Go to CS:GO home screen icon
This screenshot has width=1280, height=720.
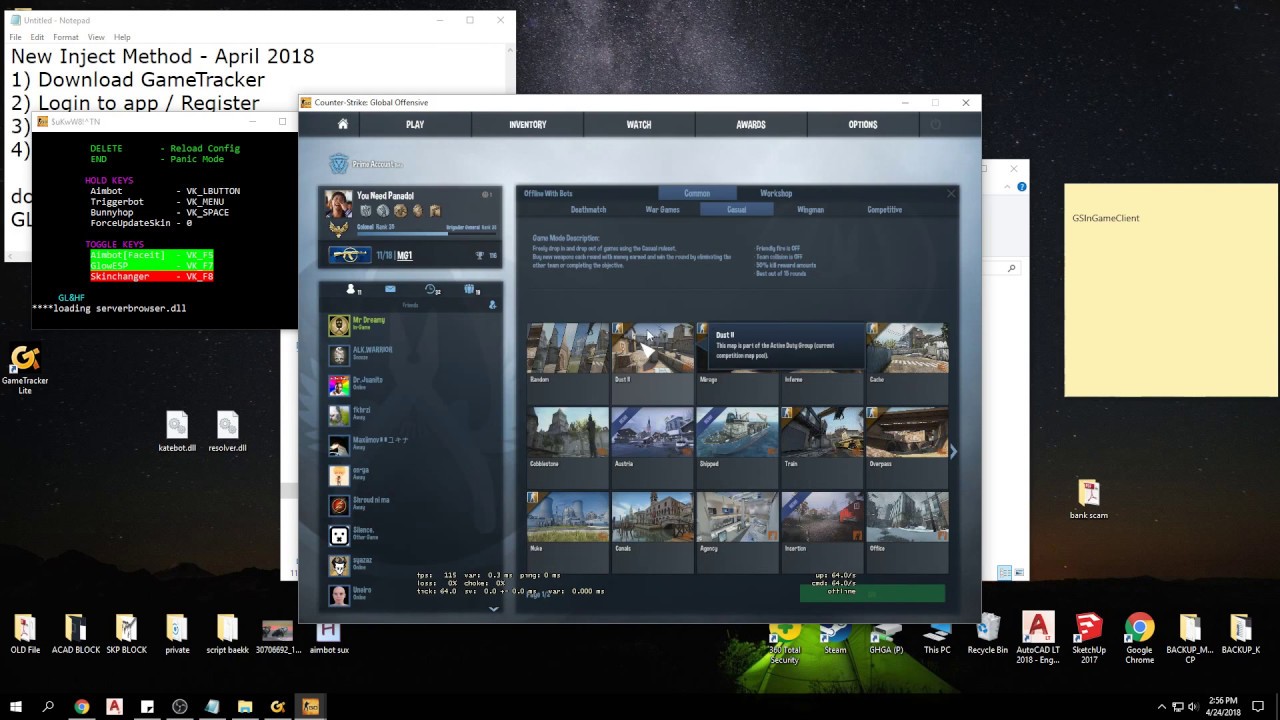click(x=342, y=125)
